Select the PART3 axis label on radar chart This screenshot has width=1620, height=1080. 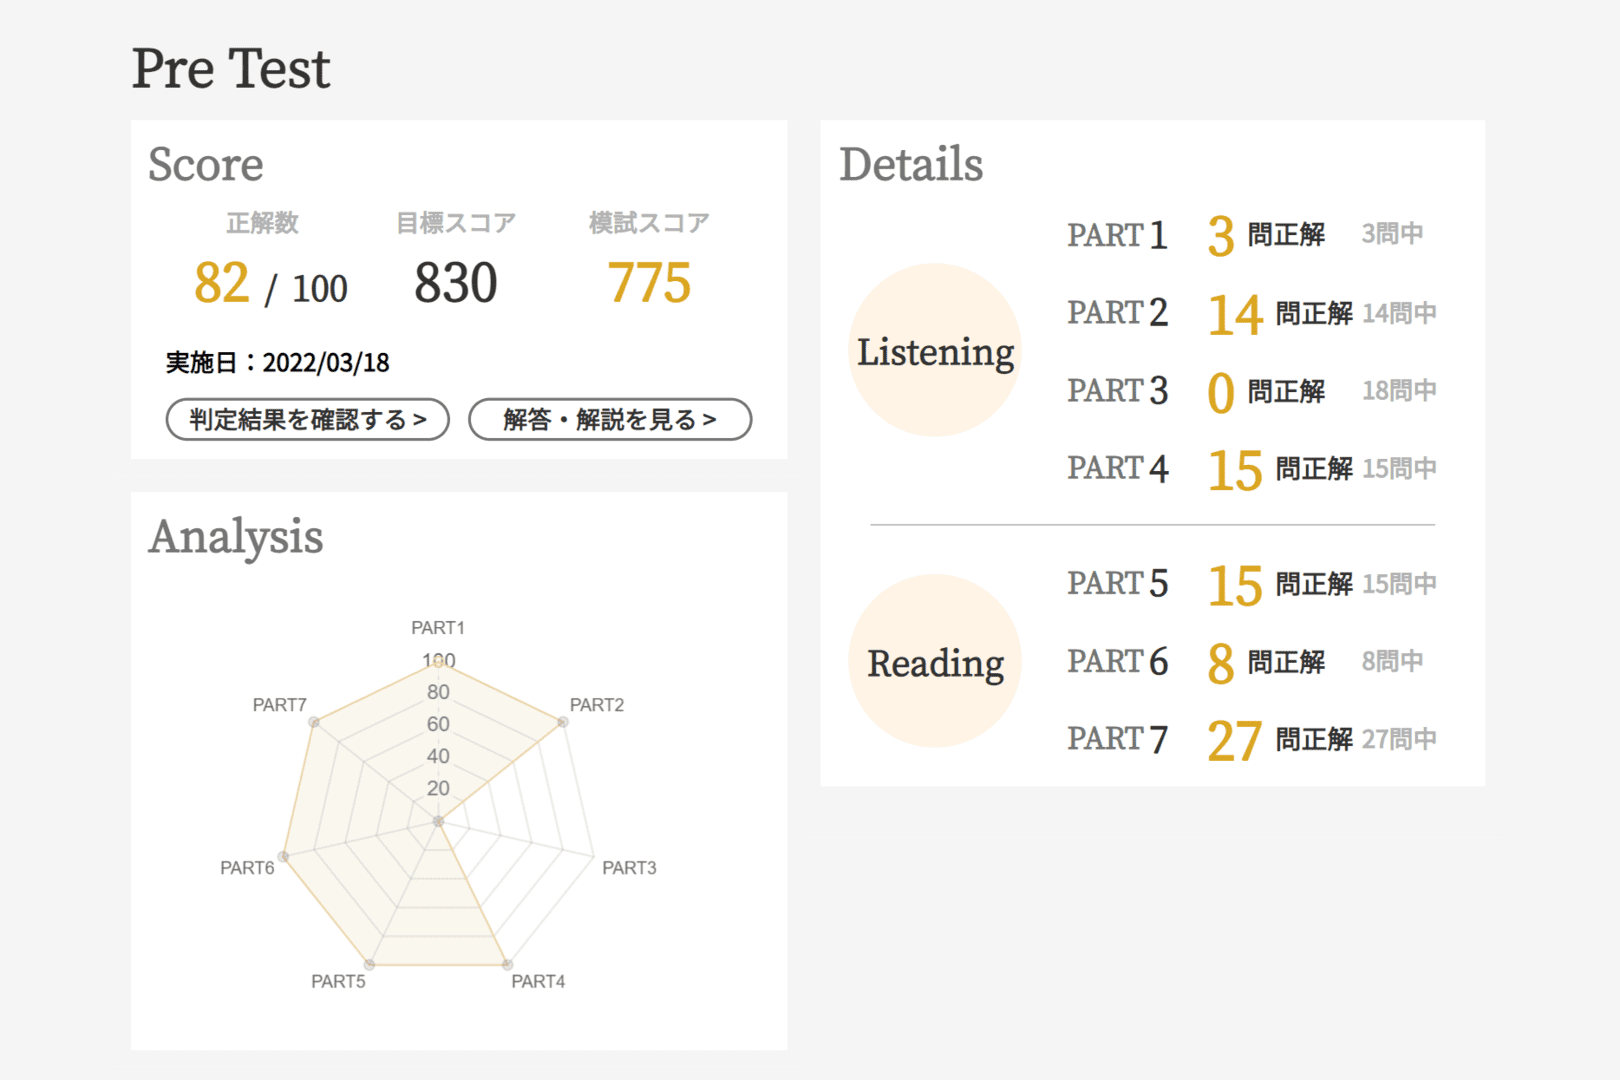(x=629, y=868)
